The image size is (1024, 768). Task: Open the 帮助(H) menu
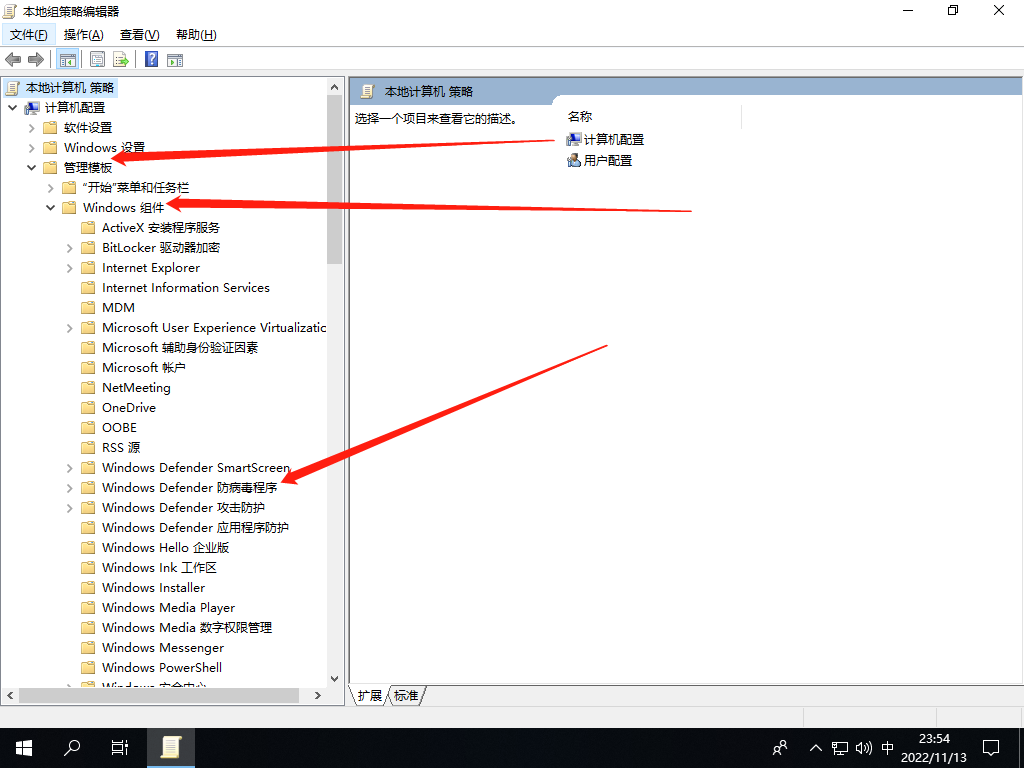[196, 35]
